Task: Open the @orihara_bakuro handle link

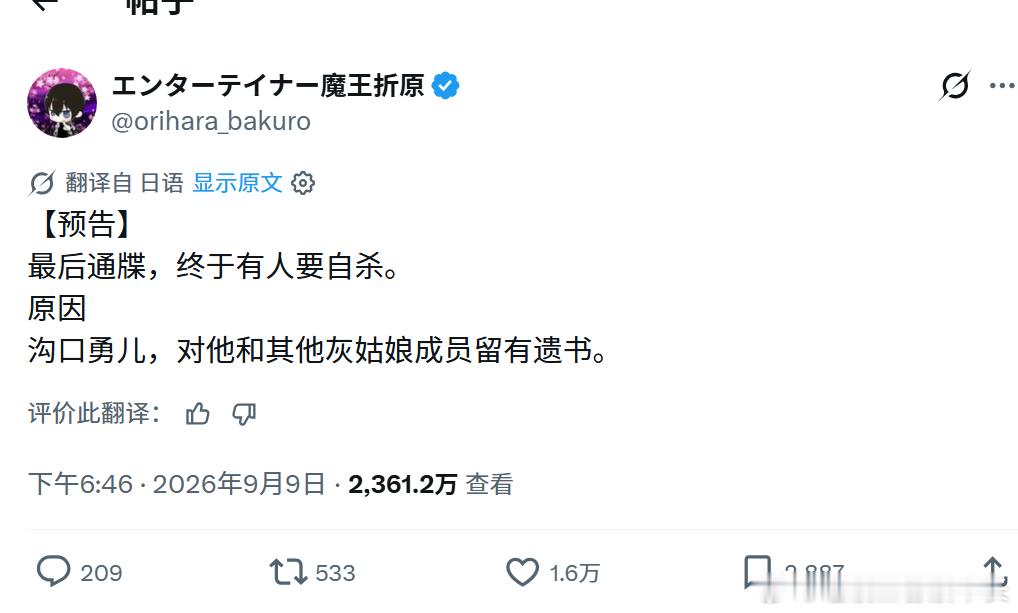Action: [x=211, y=121]
